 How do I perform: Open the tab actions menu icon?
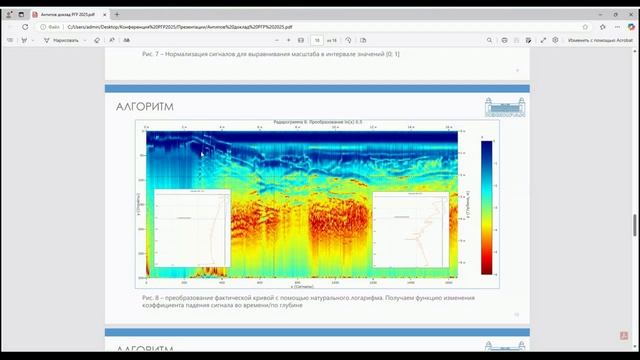[21, 14]
